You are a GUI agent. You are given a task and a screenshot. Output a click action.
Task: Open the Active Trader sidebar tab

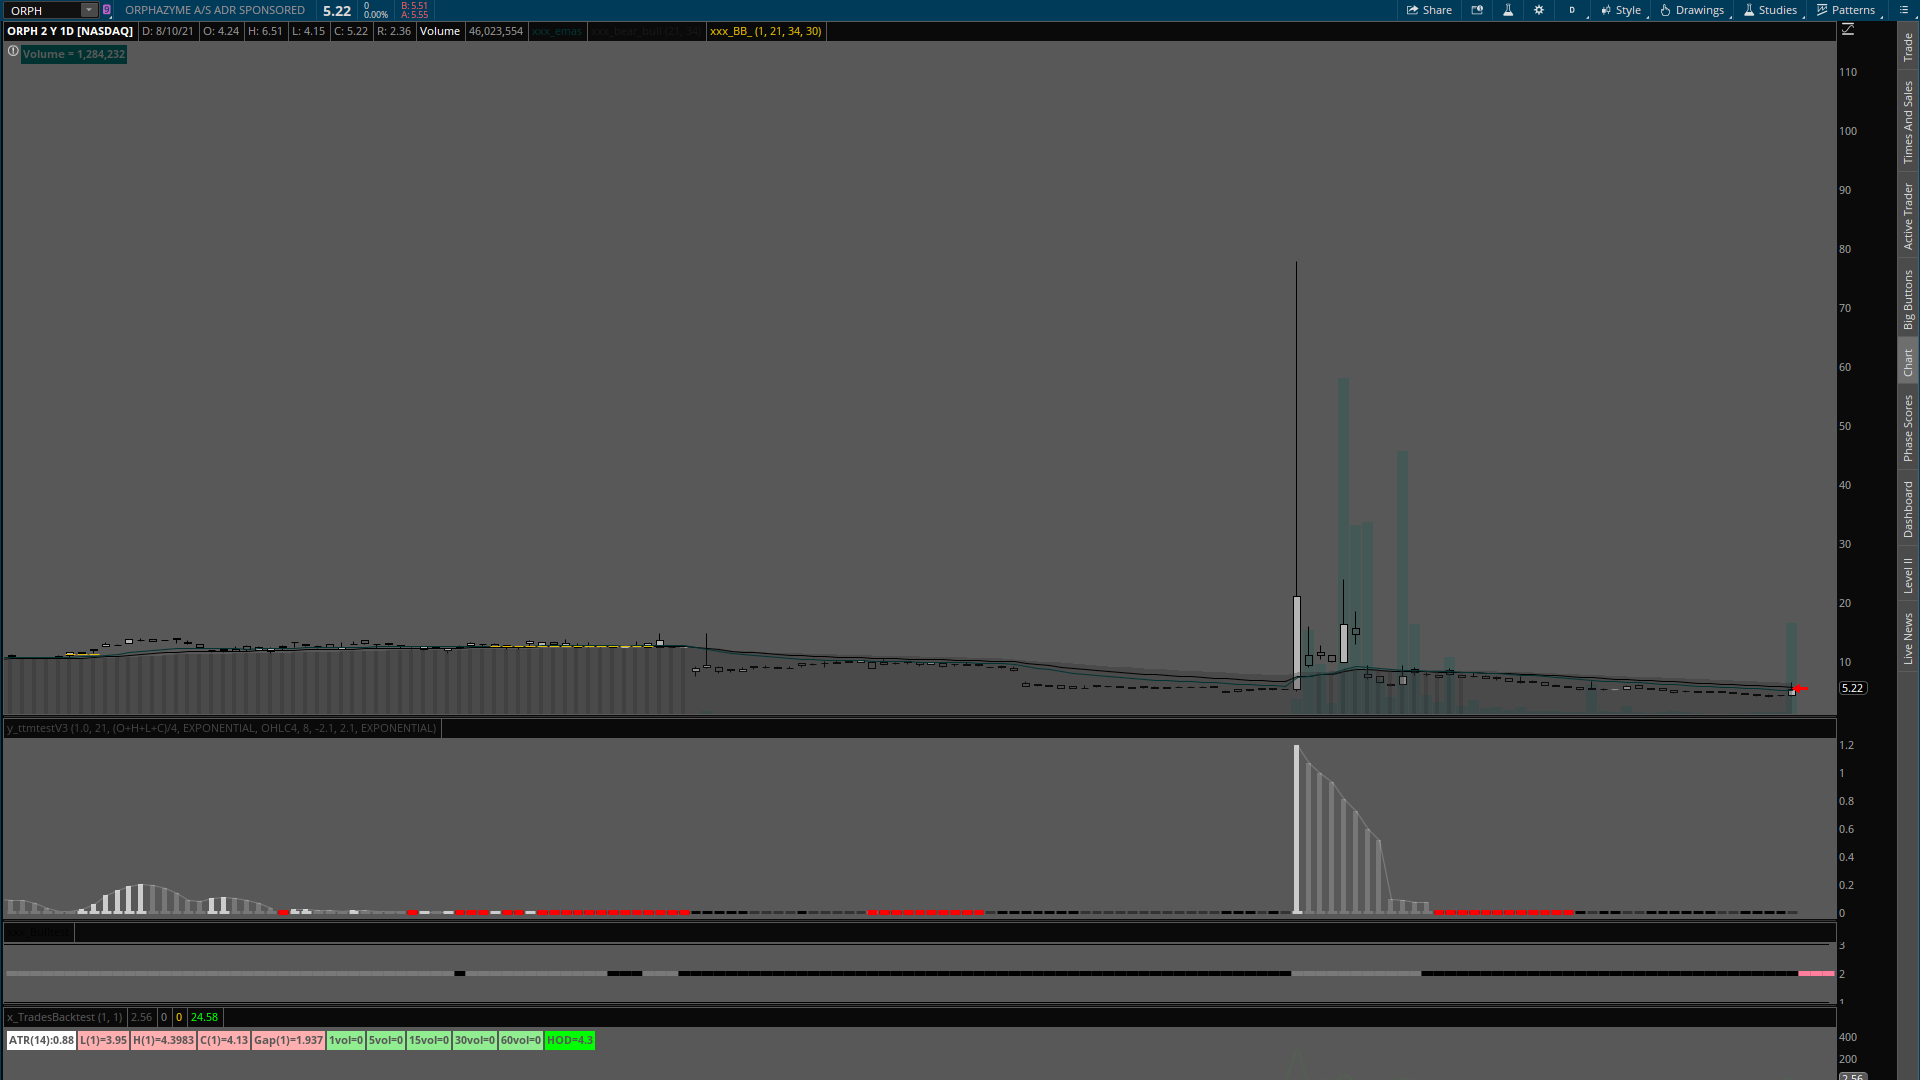click(x=1908, y=216)
